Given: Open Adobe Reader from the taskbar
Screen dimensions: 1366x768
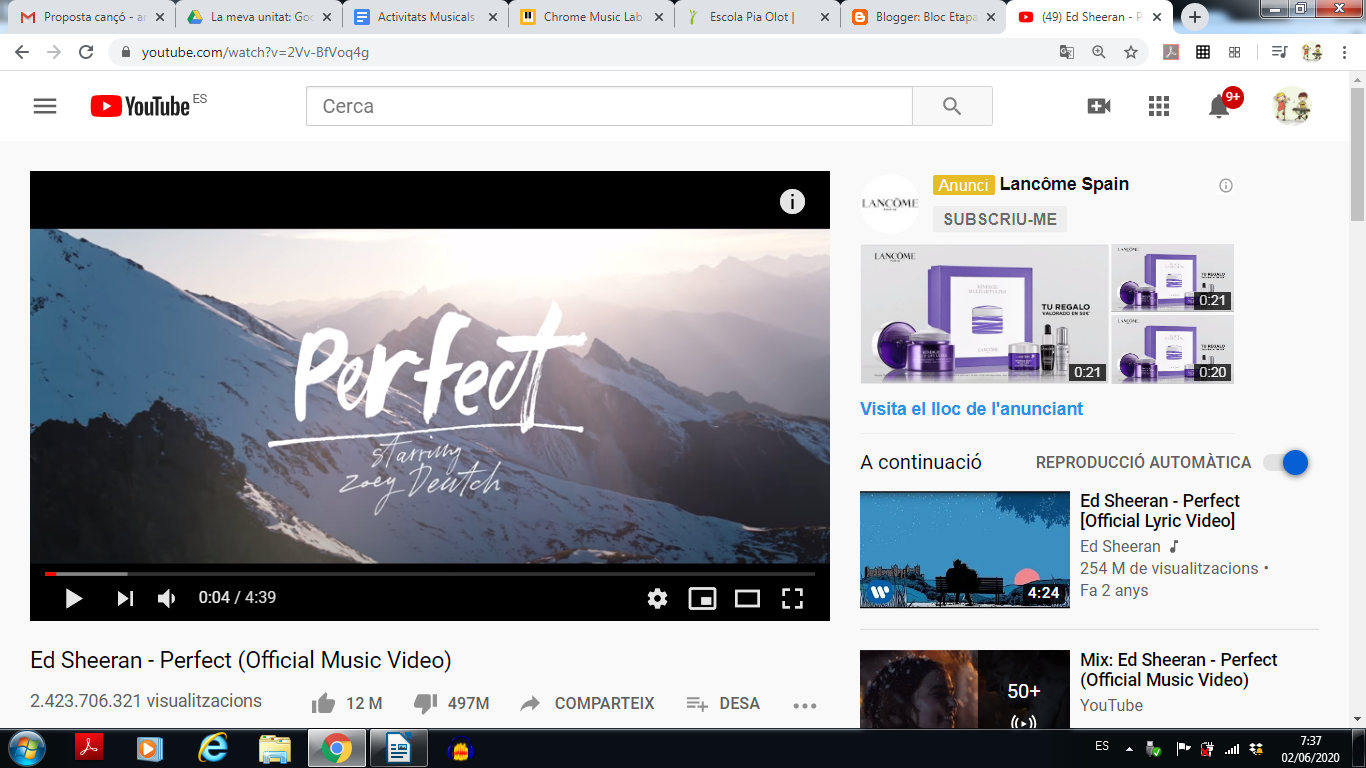Looking at the screenshot, I should pos(89,748).
